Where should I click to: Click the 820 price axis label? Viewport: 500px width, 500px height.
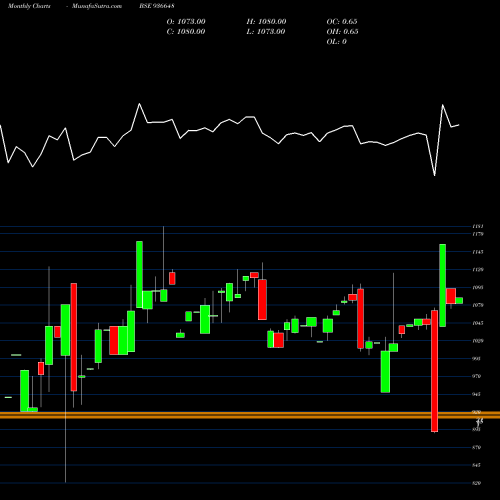pyautogui.click(x=477, y=483)
